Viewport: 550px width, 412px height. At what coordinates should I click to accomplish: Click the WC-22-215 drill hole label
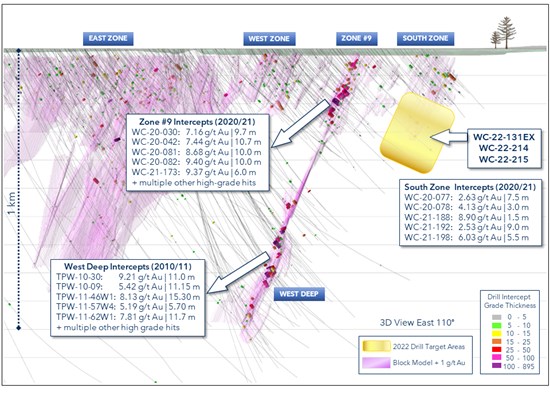(x=504, y=160)
